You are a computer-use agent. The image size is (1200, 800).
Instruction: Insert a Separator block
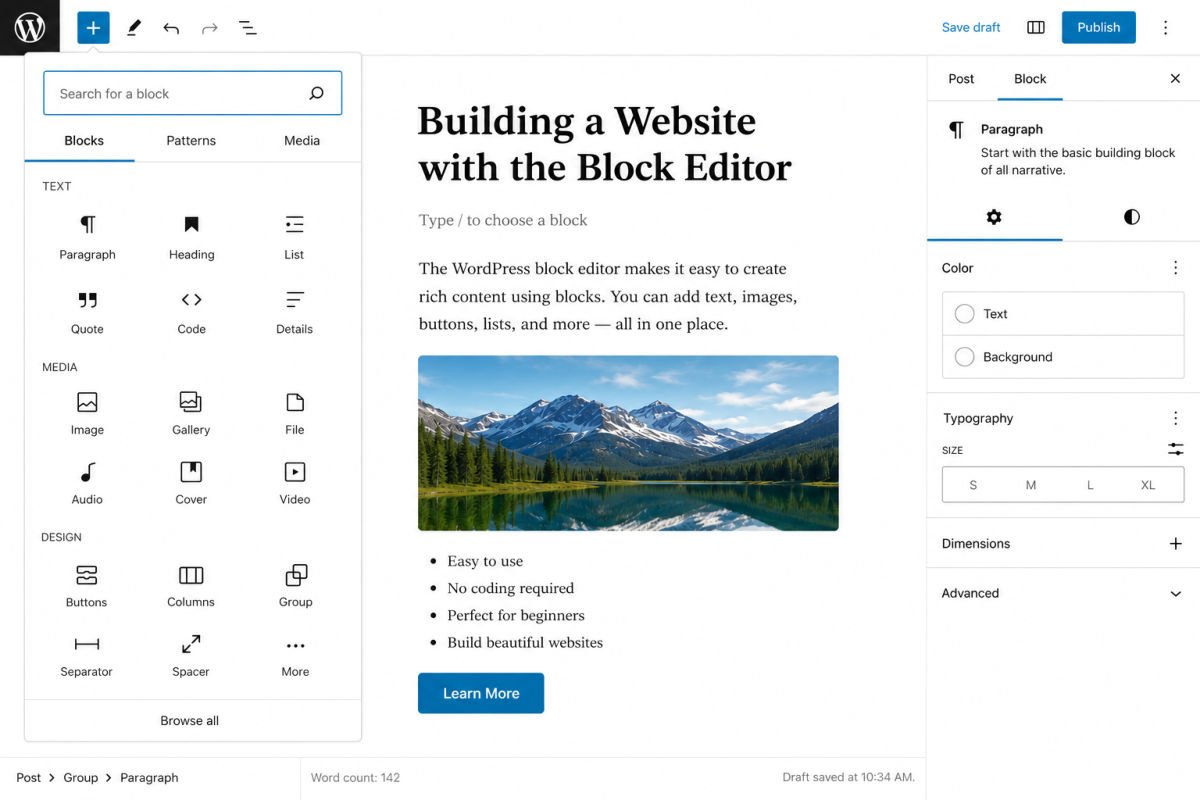tap(87, 655)
